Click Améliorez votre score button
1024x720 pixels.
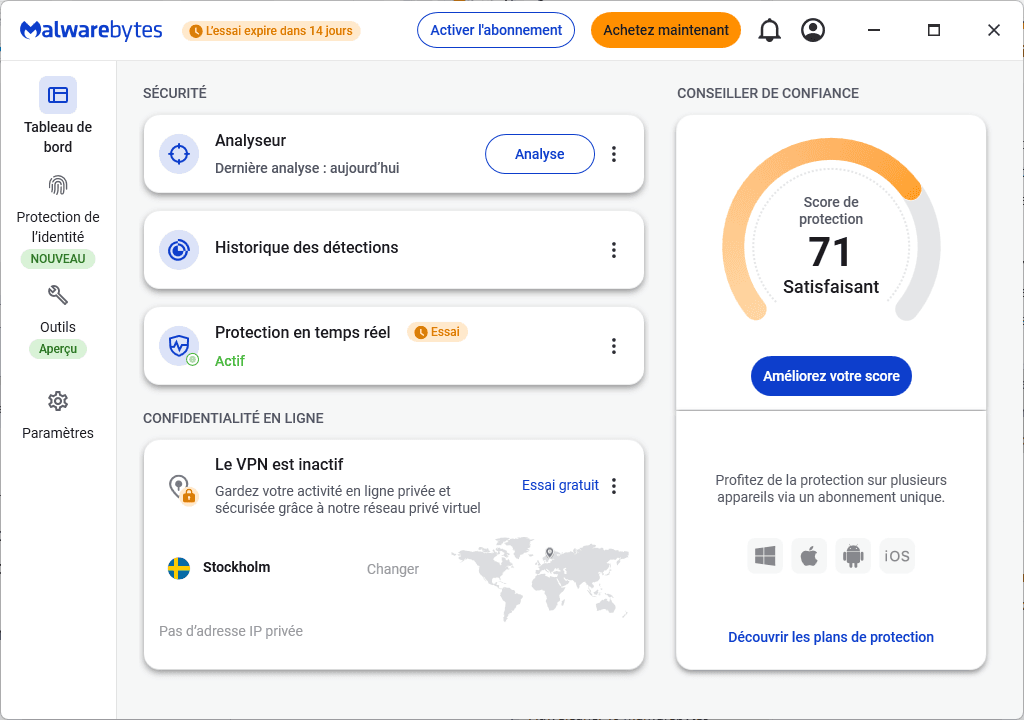tap(831, 376)
